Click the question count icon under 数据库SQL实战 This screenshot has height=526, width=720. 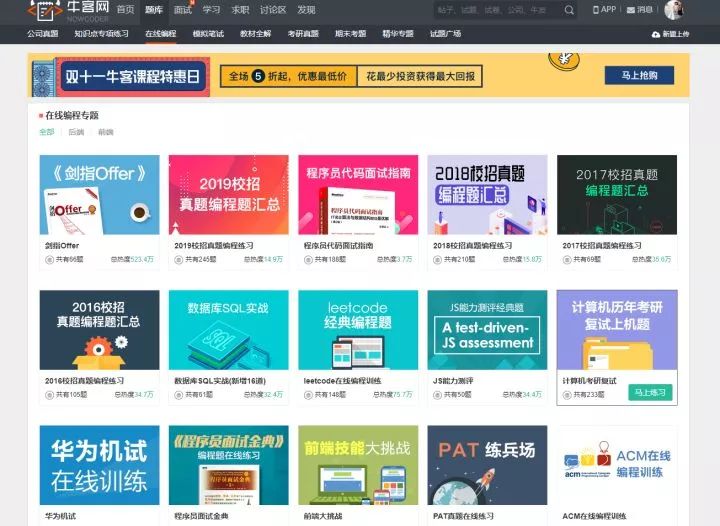(179, 395)
